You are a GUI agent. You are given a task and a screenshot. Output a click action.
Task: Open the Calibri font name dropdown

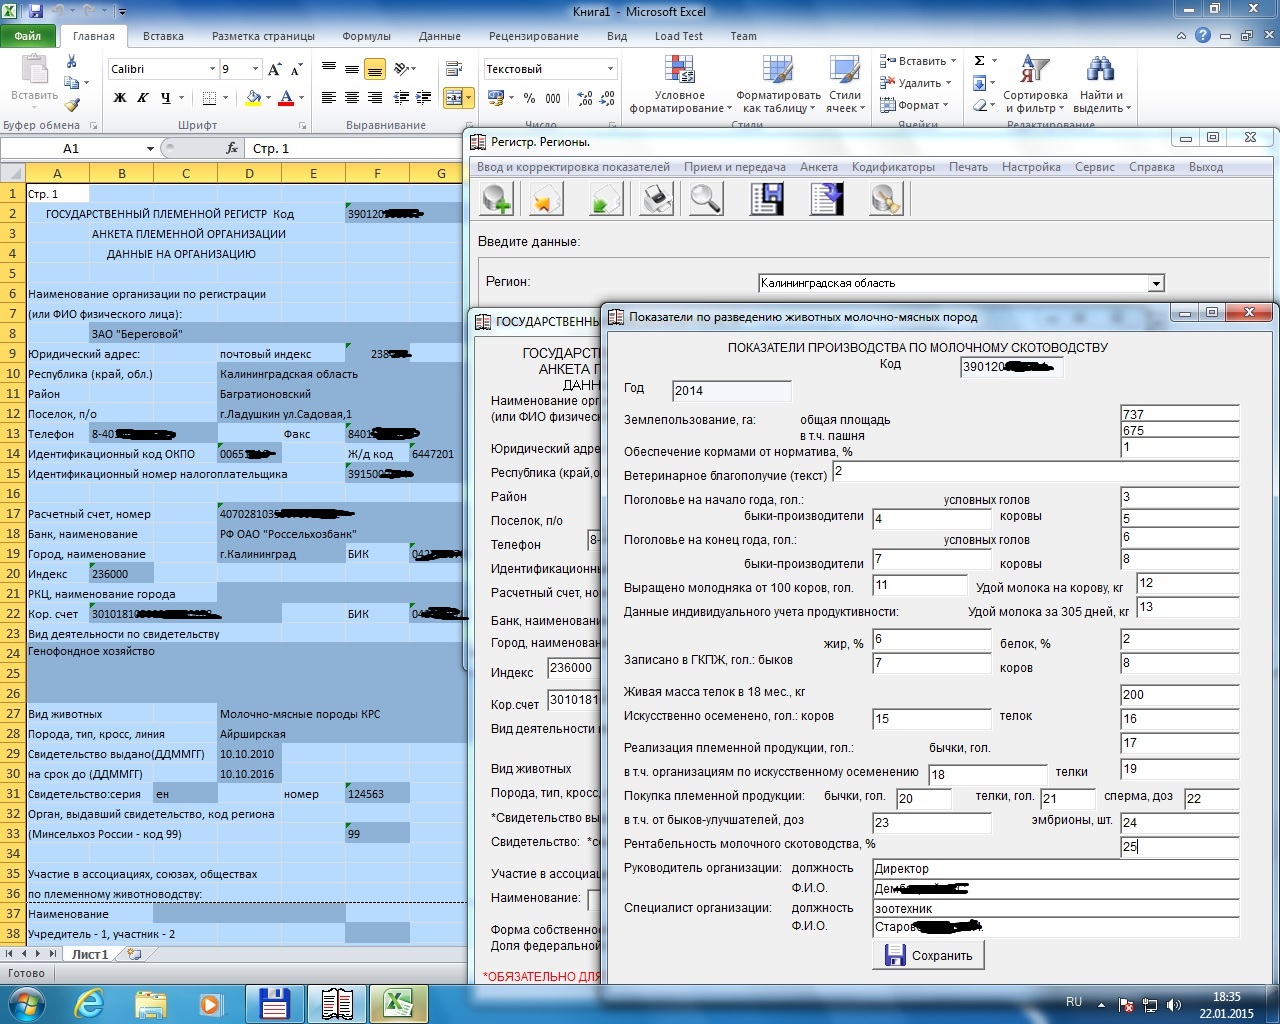pyautogui.click(x=212, y=69)
